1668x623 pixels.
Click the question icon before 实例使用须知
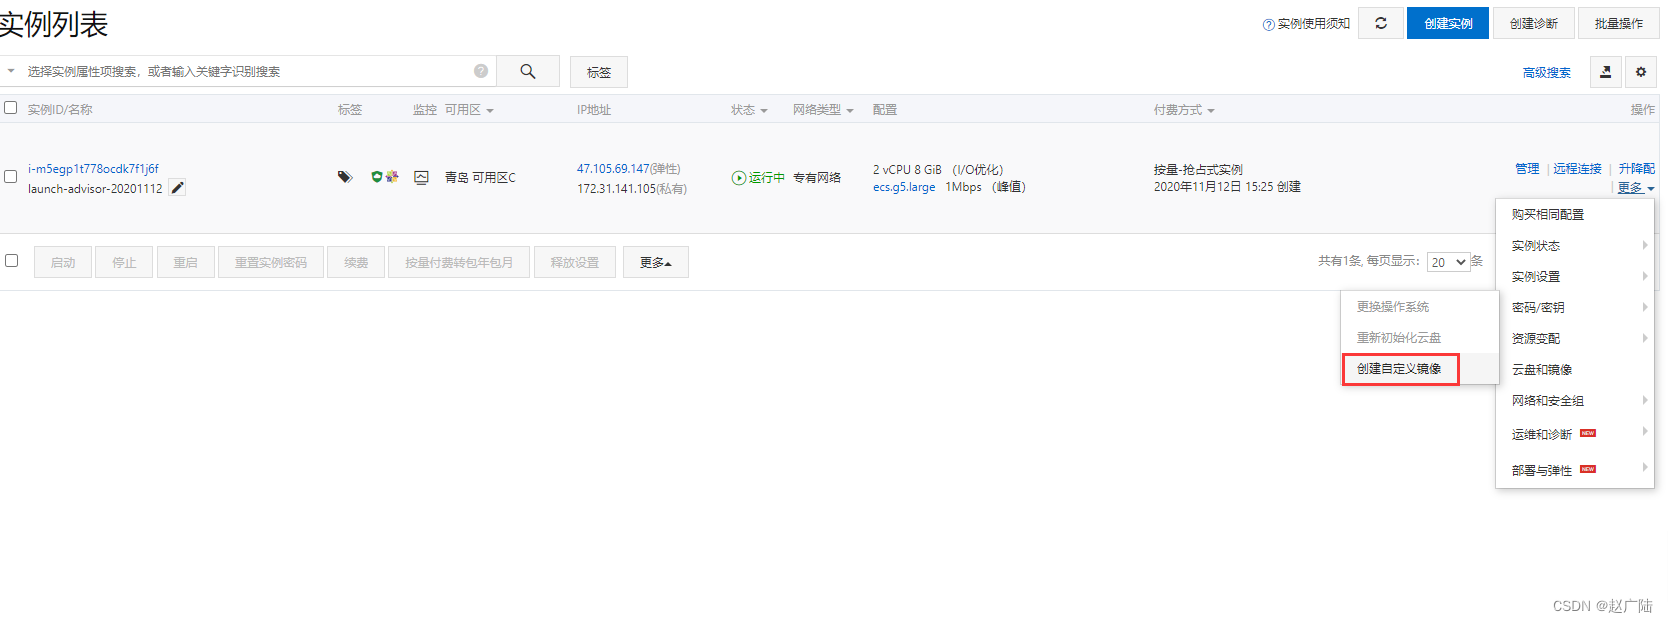pyautogui.click(x=1268, y=25)
